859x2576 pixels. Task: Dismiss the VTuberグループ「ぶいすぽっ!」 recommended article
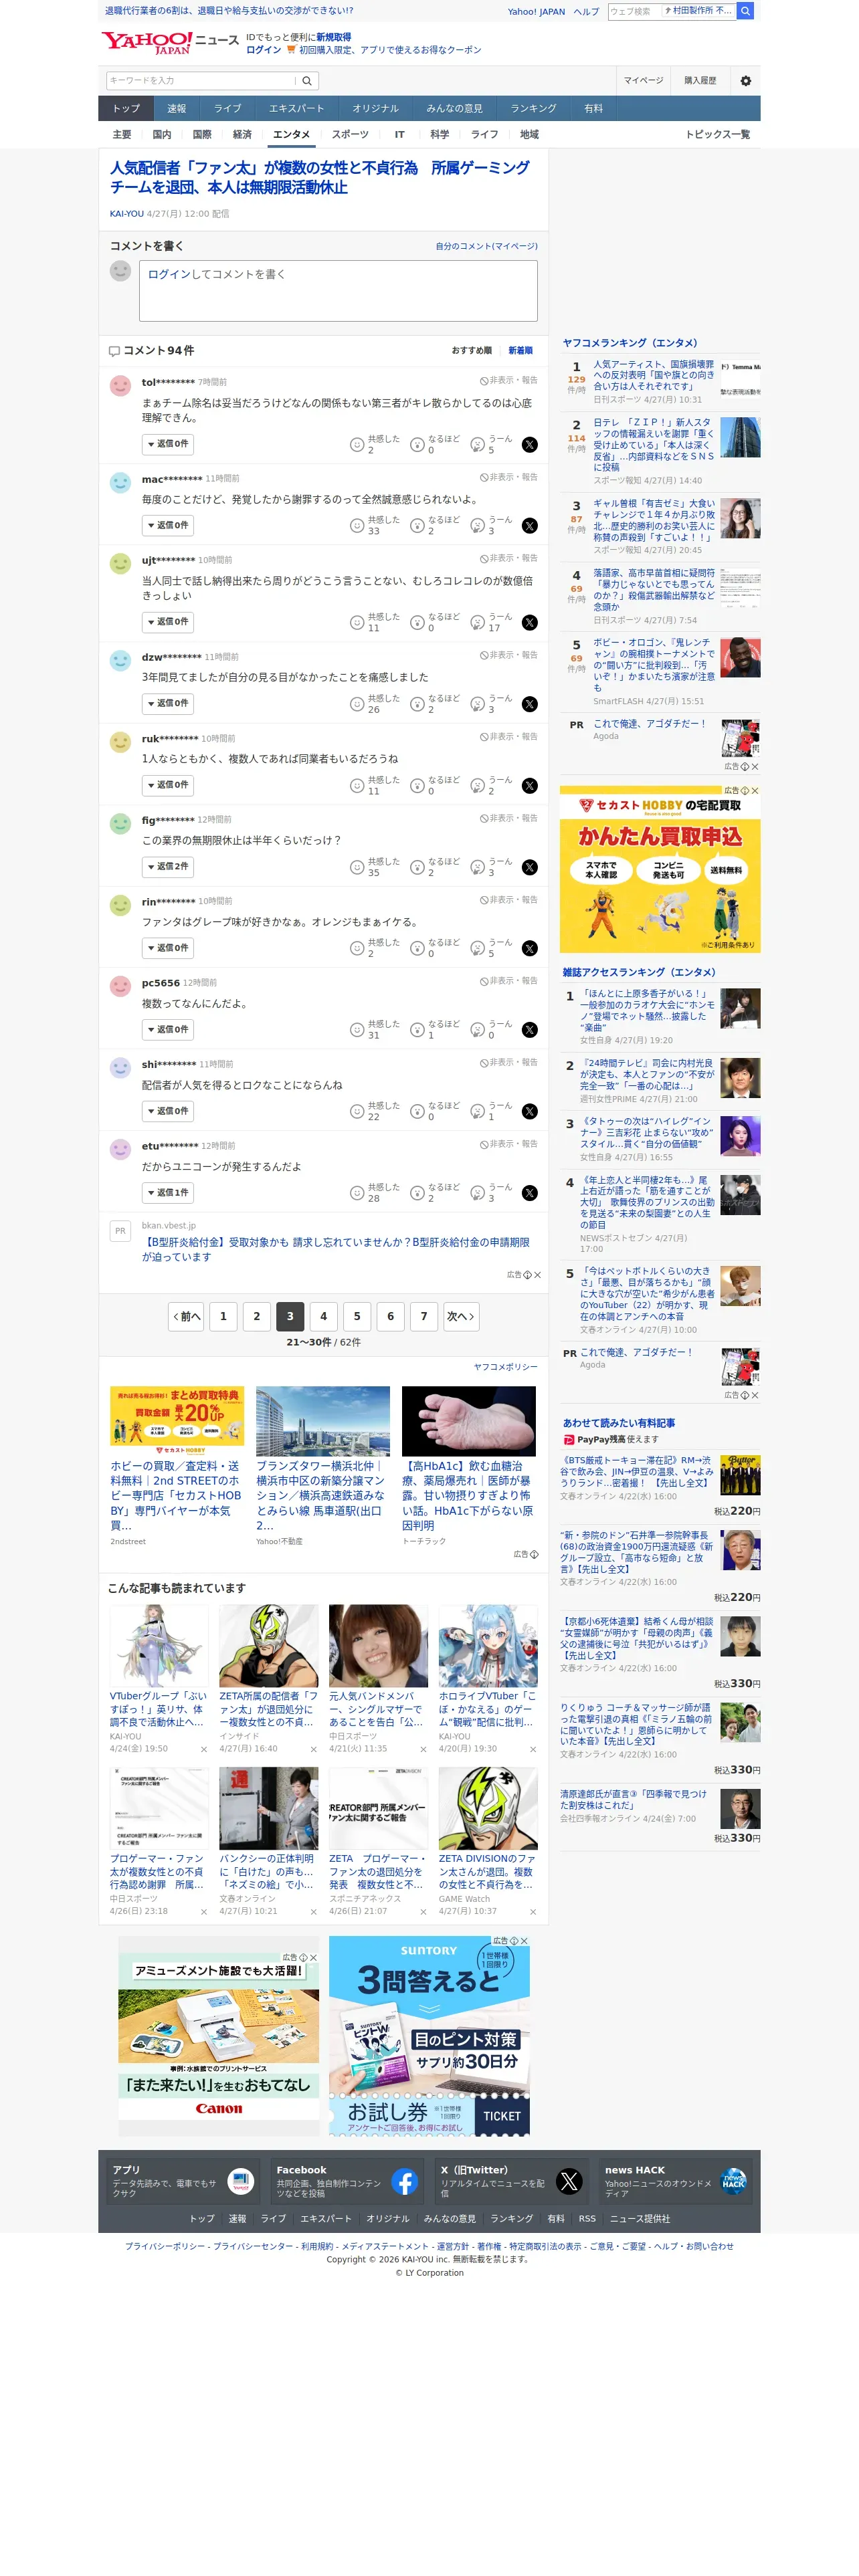pos(204,1750)
